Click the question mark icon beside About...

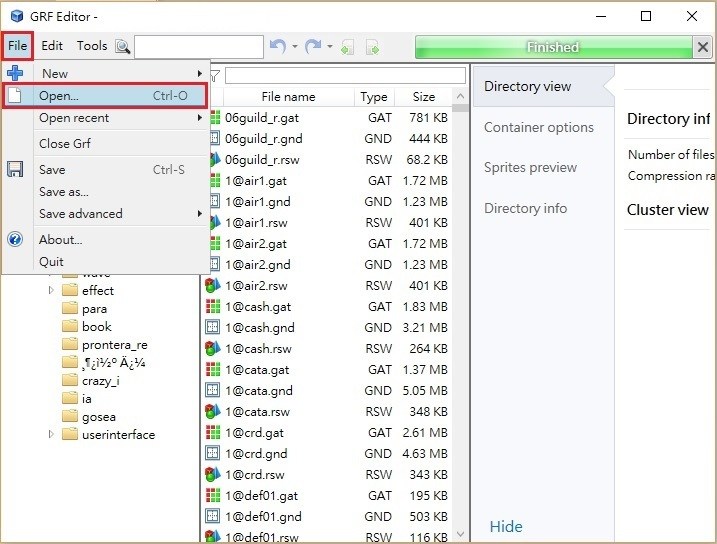click(15, 239)
